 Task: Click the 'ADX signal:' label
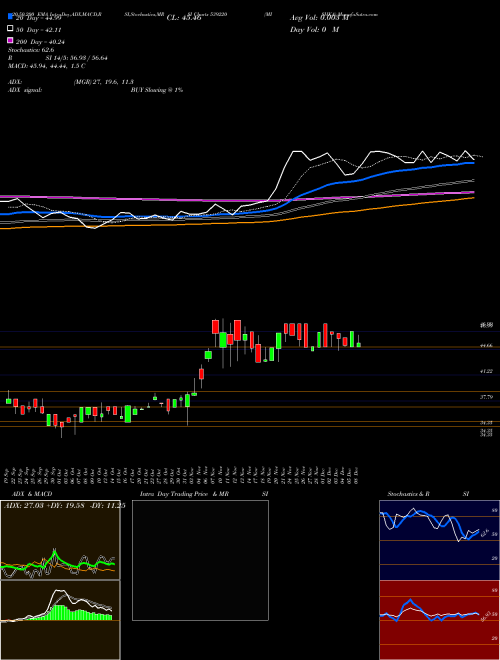point(25,90)
